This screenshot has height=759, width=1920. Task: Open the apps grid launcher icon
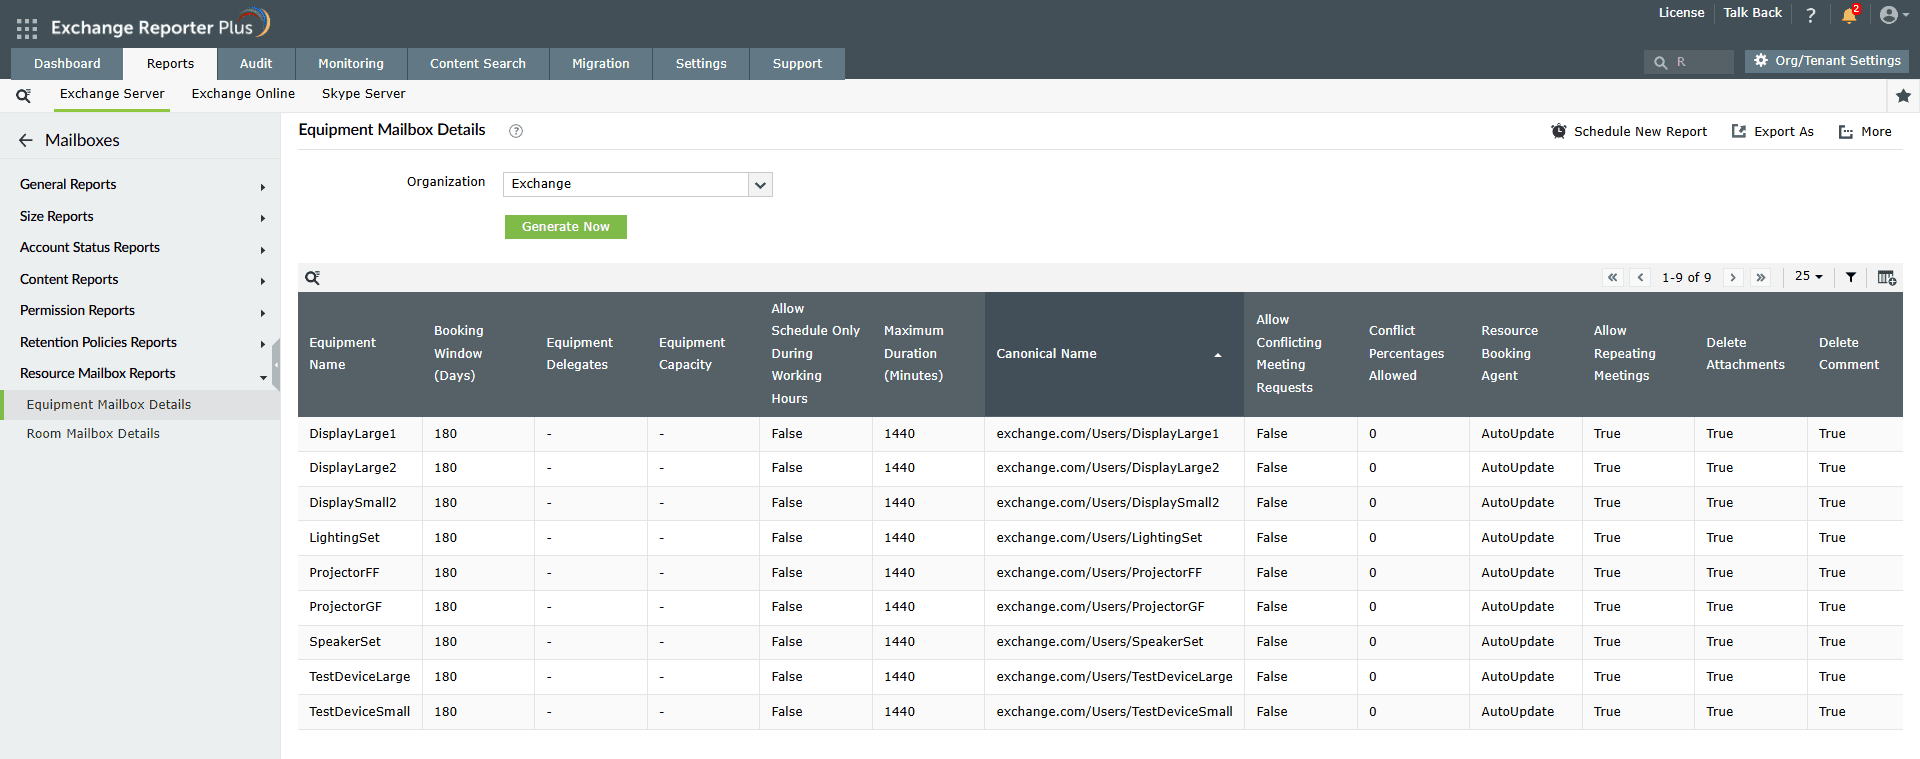27,28
